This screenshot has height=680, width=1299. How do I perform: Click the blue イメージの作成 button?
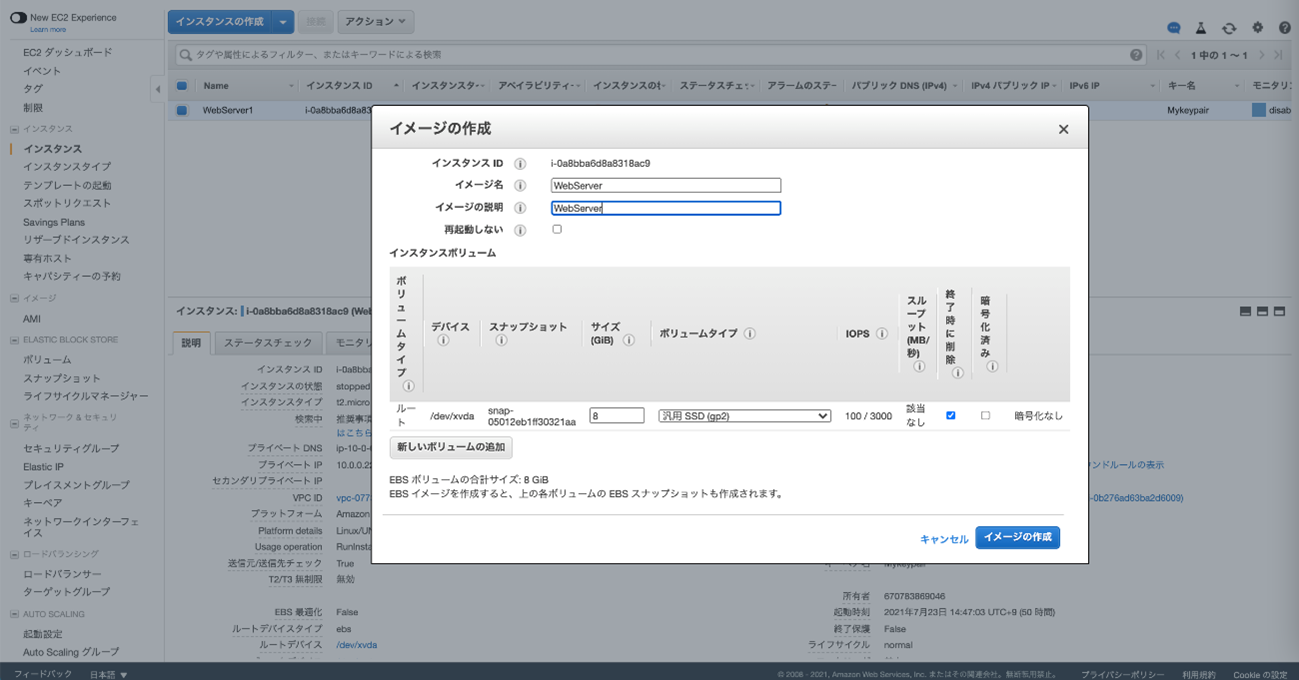point(1017,538)
